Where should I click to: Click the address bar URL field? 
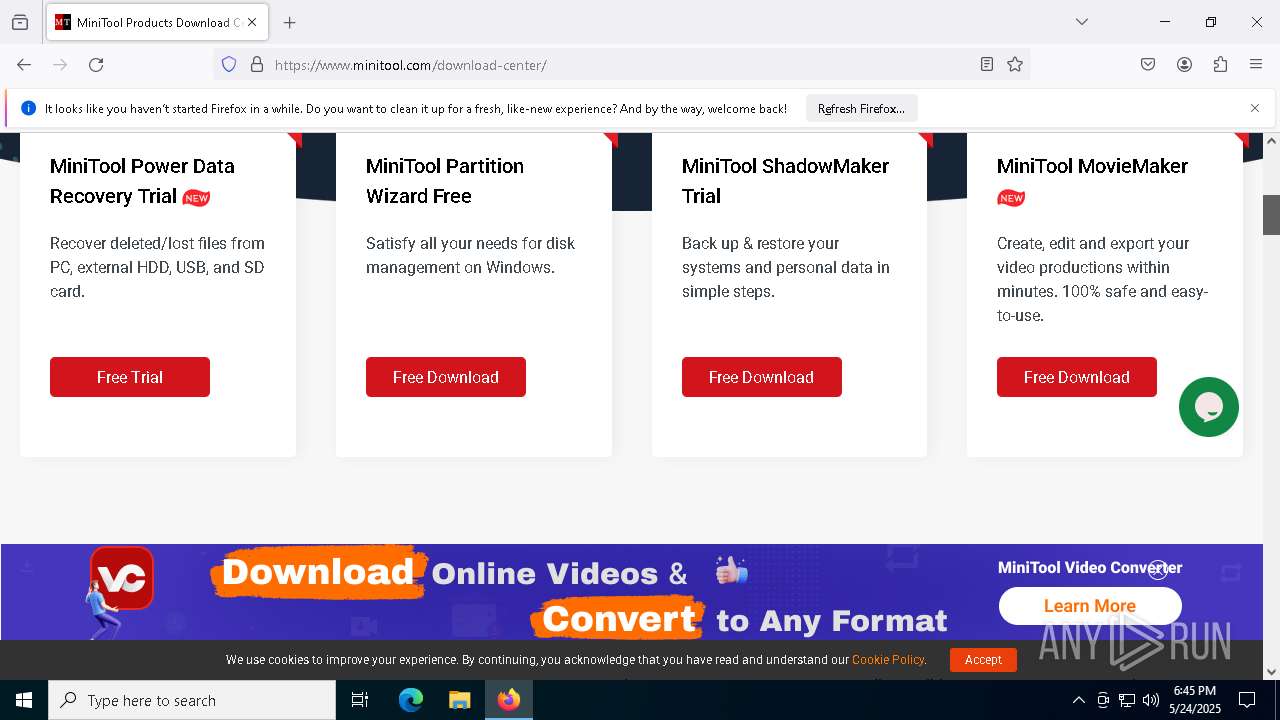(x=620, y=65)
